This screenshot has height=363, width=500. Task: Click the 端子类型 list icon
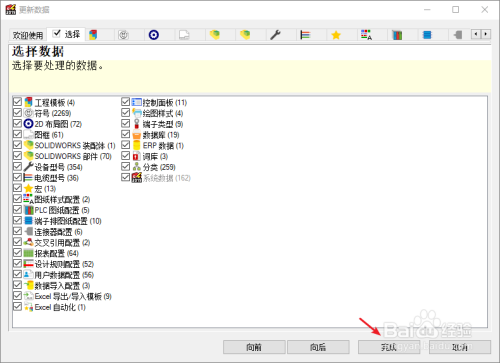pyautogui.click(x=136, y=124)
